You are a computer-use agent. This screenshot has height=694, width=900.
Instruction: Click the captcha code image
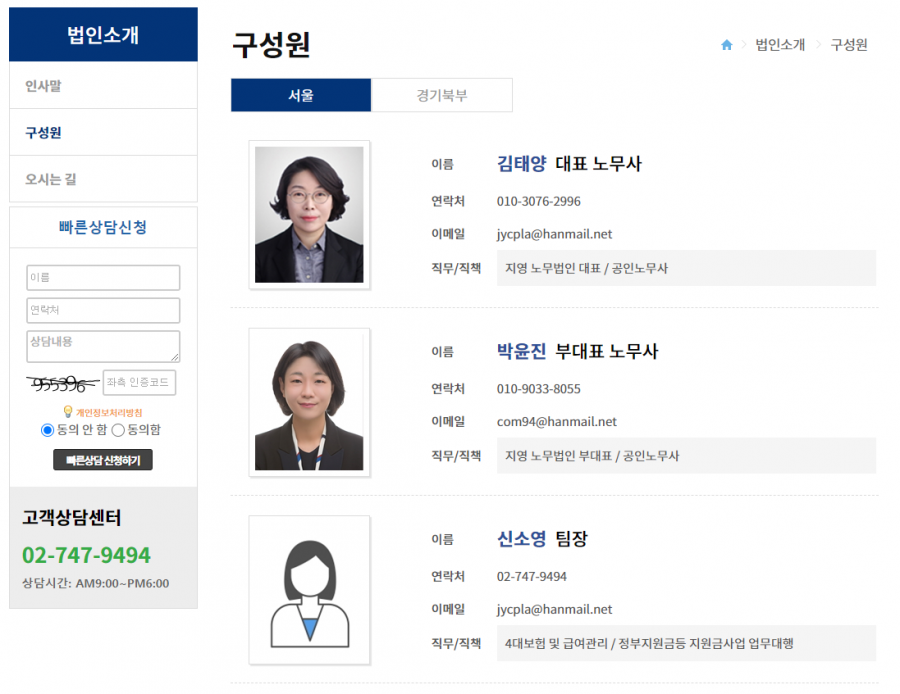(x=62, y=383)
